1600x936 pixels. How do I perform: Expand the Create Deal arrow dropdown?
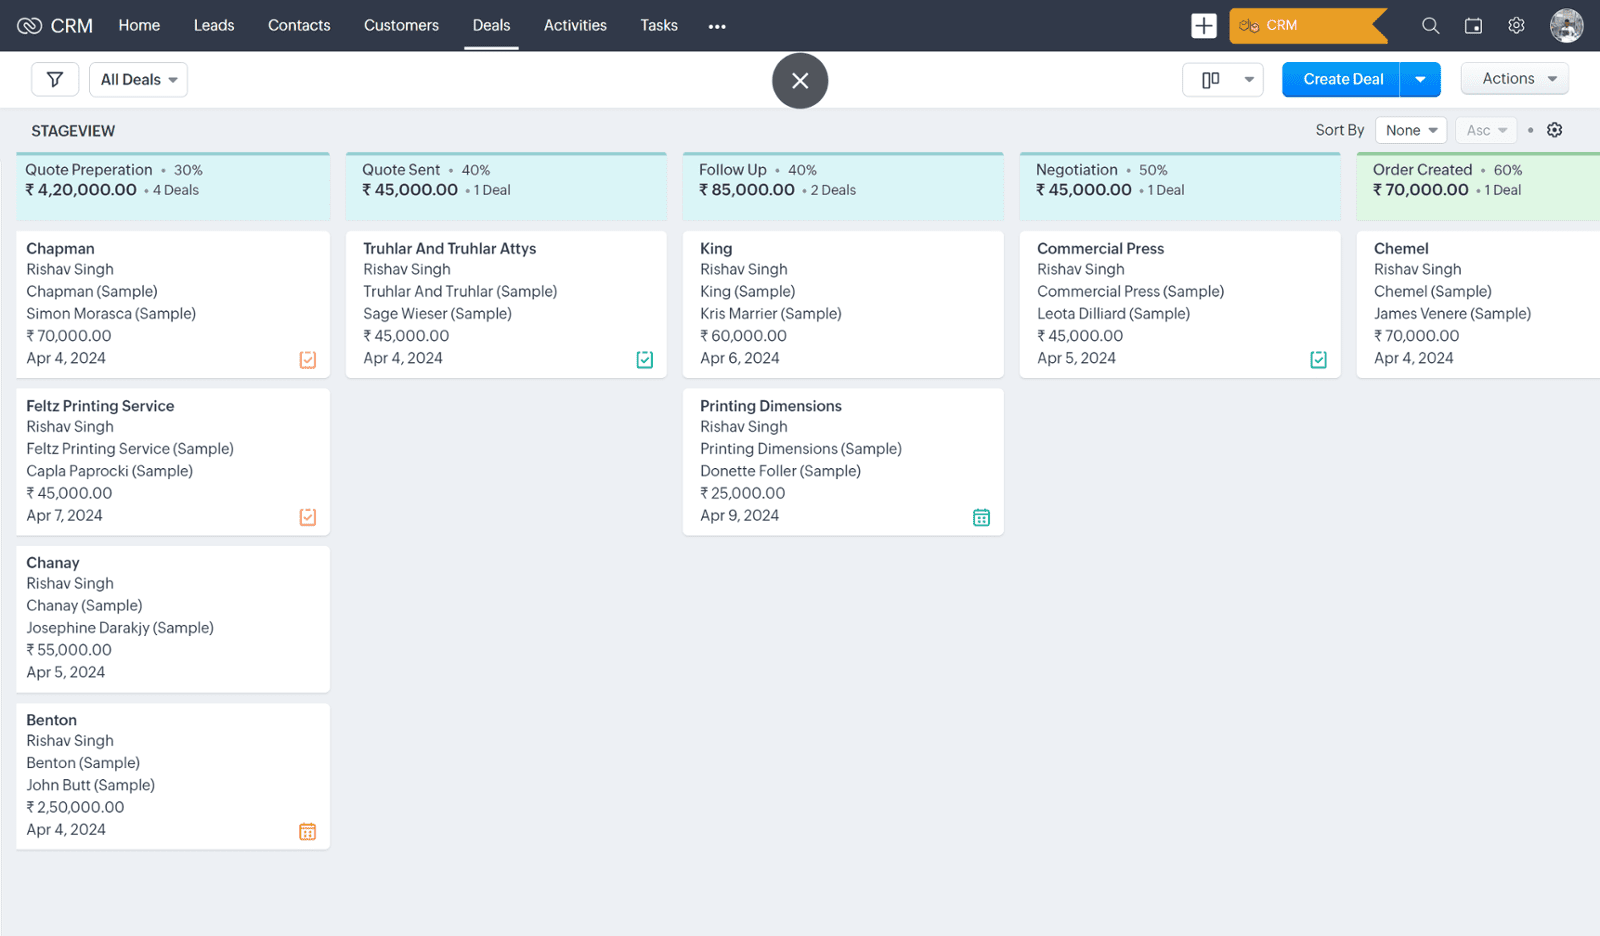pyautogui.click(x=1420, y=80)
